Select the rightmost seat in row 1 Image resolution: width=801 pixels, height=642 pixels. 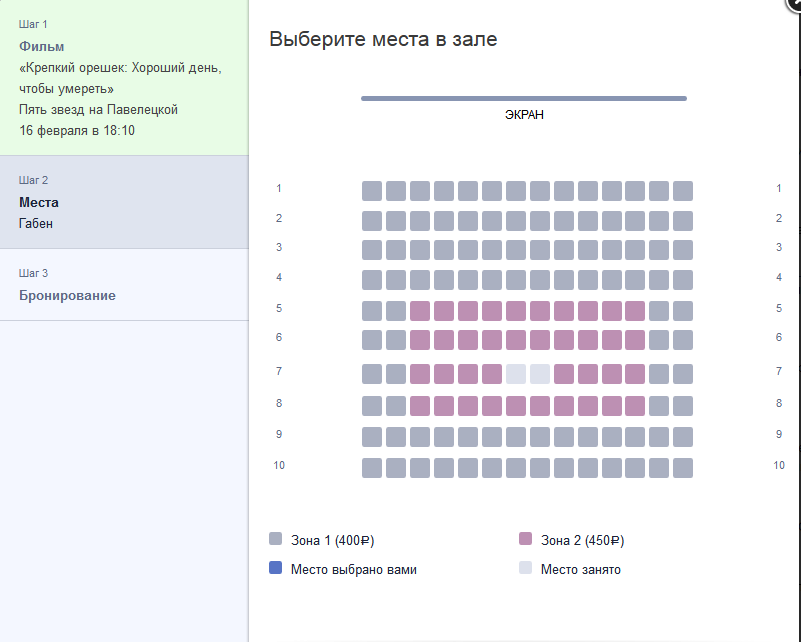coord(683,191)
